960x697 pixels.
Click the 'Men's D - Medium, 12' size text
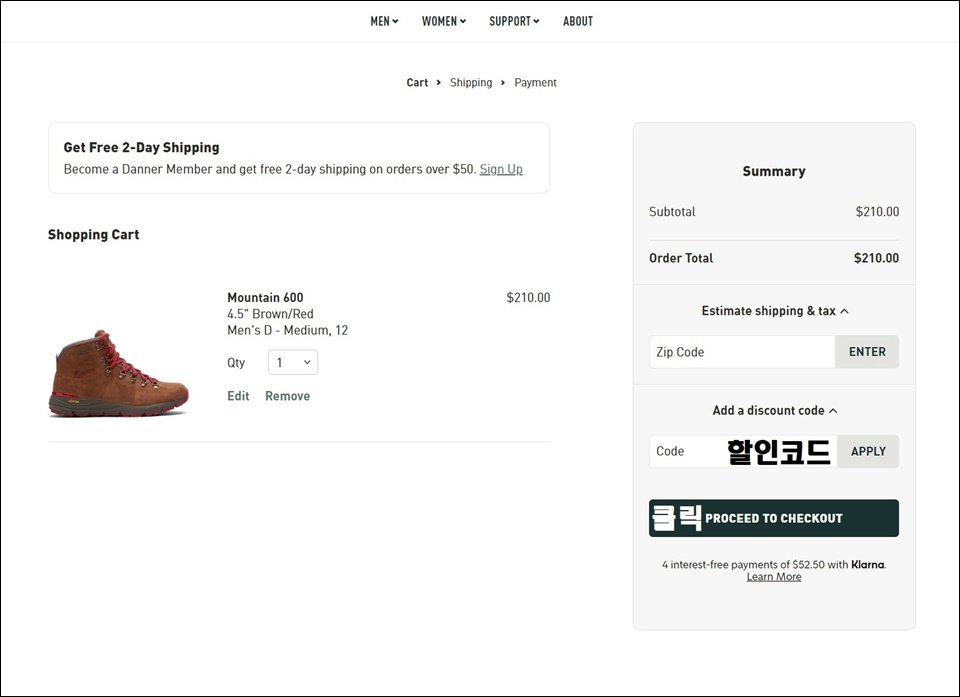[287, 331]
